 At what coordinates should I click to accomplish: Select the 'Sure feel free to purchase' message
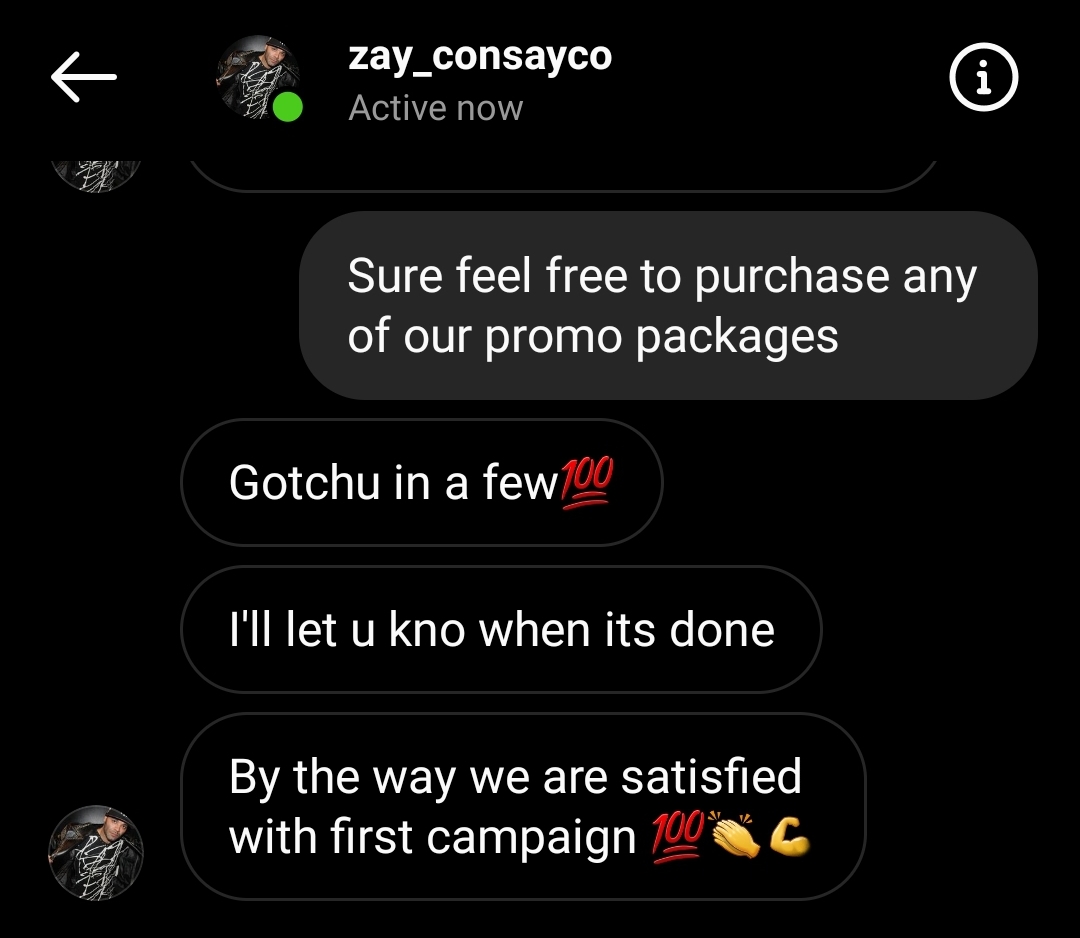coord(668,305)
